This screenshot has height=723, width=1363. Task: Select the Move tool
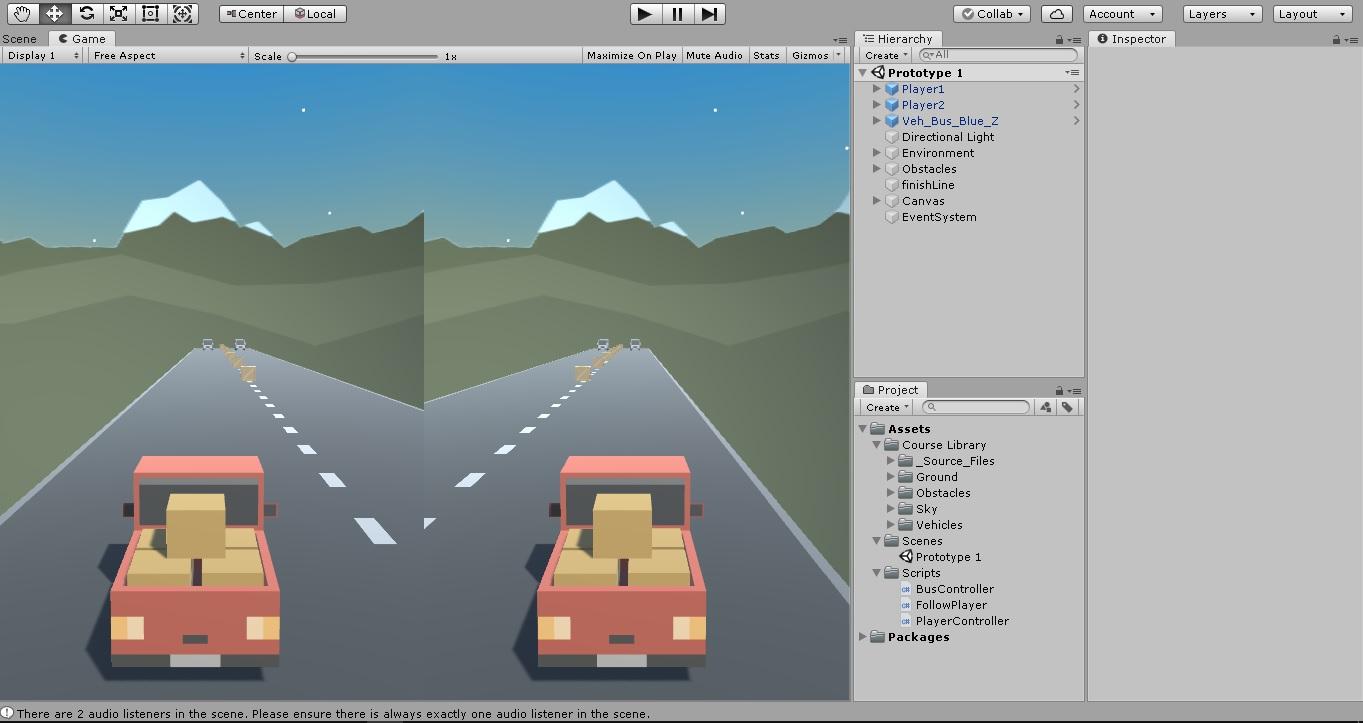(x=54, y=14)
